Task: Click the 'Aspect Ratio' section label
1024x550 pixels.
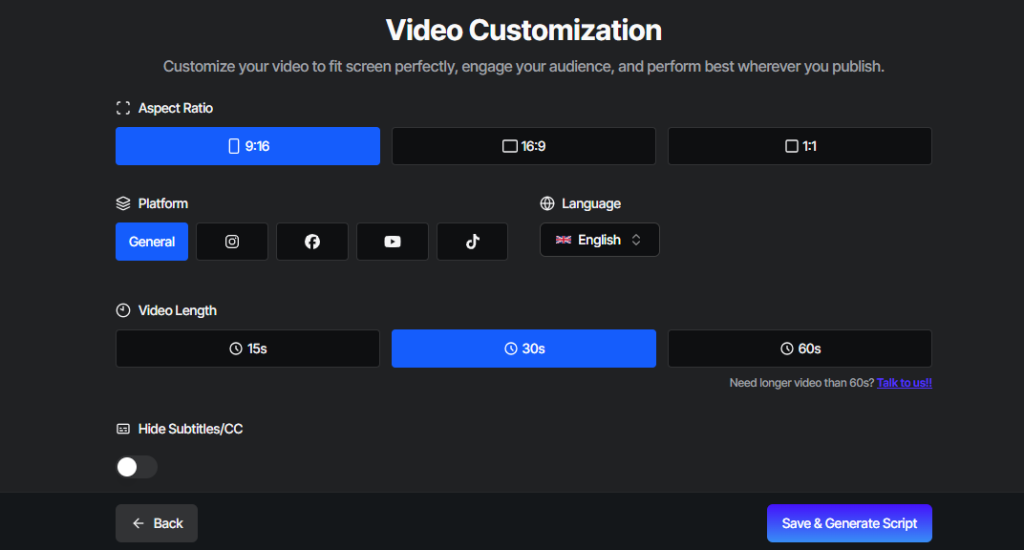Action: [175, 108]
